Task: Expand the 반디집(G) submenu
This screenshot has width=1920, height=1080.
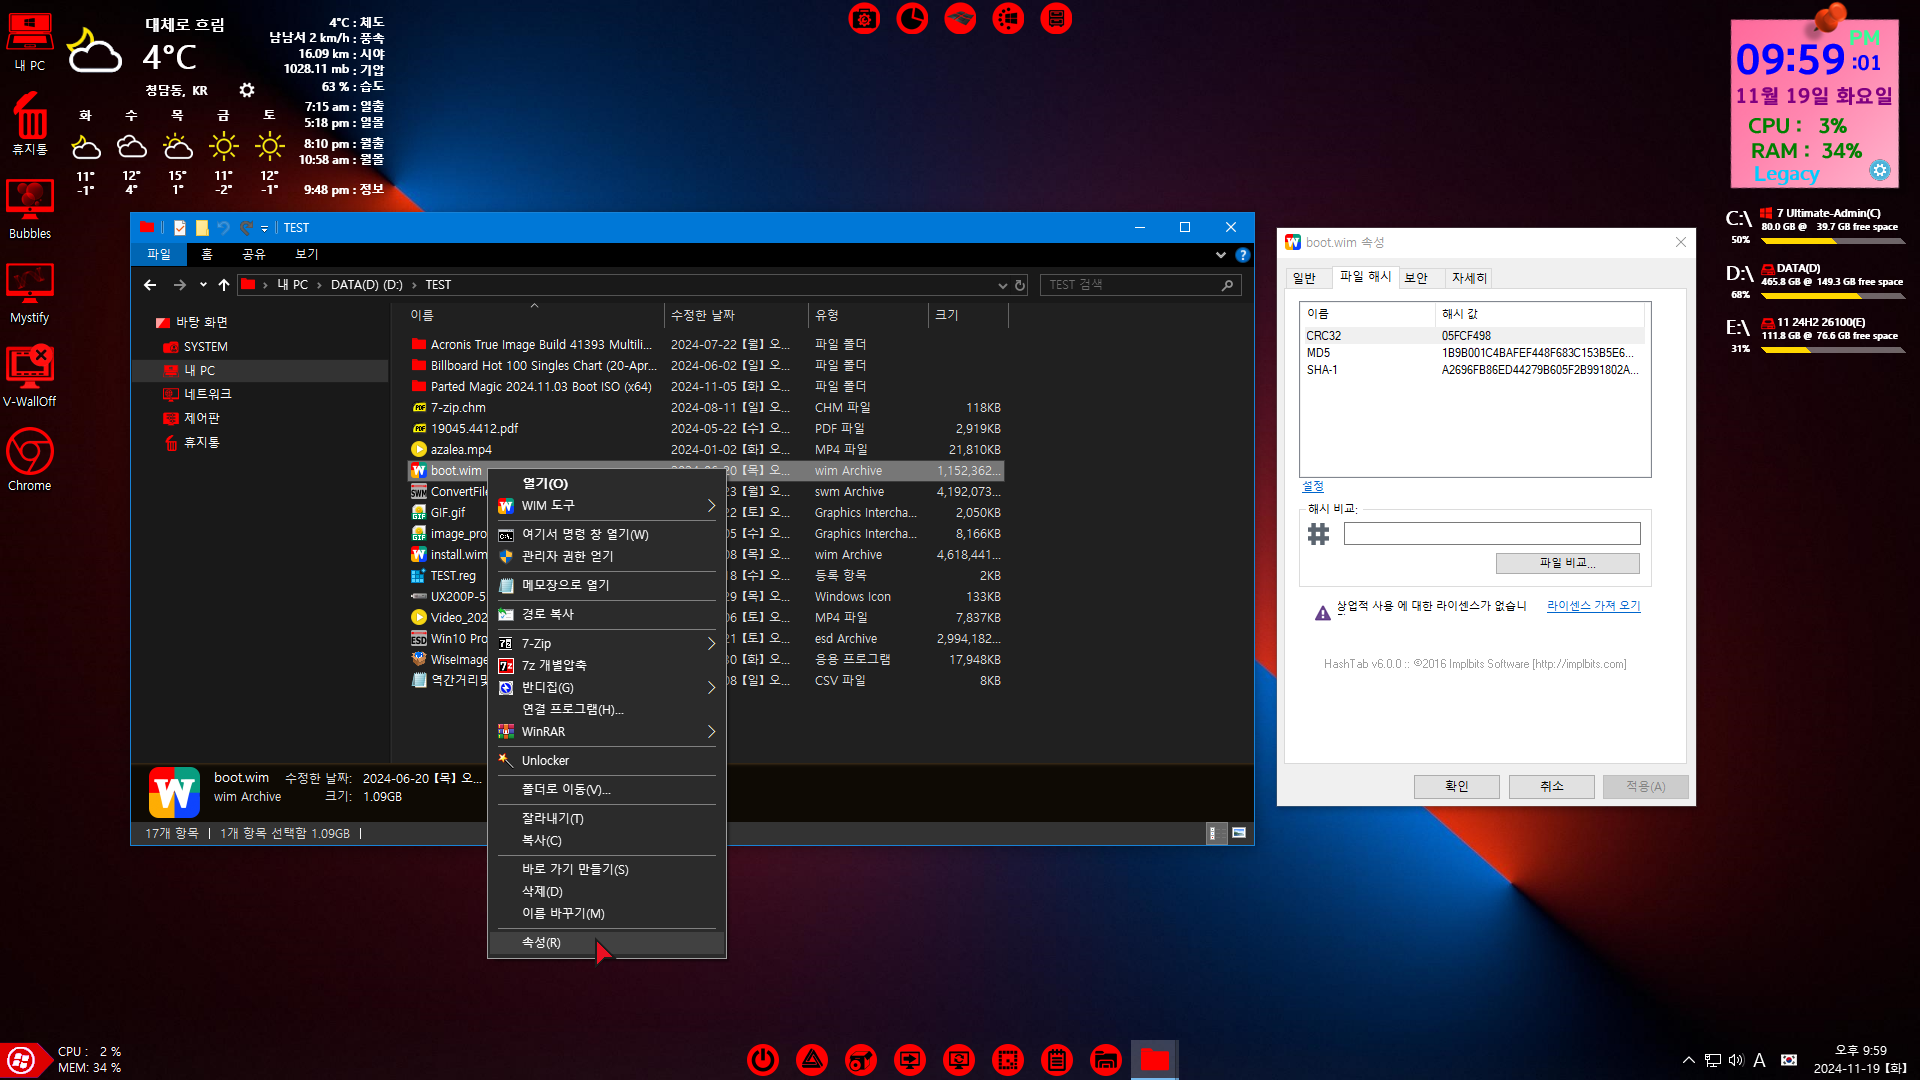Action: click(711, 688)
